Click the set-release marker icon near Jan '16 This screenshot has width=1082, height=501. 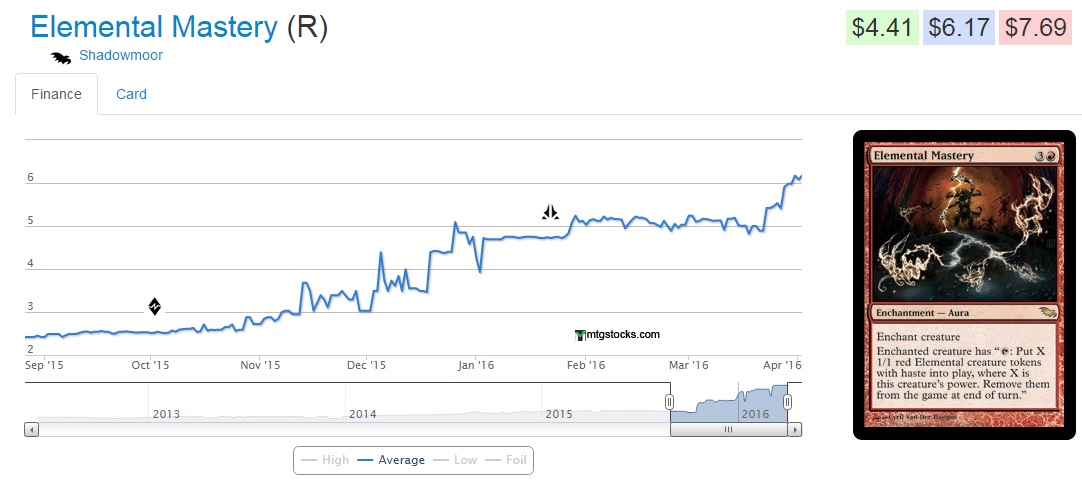click(550, 212)
